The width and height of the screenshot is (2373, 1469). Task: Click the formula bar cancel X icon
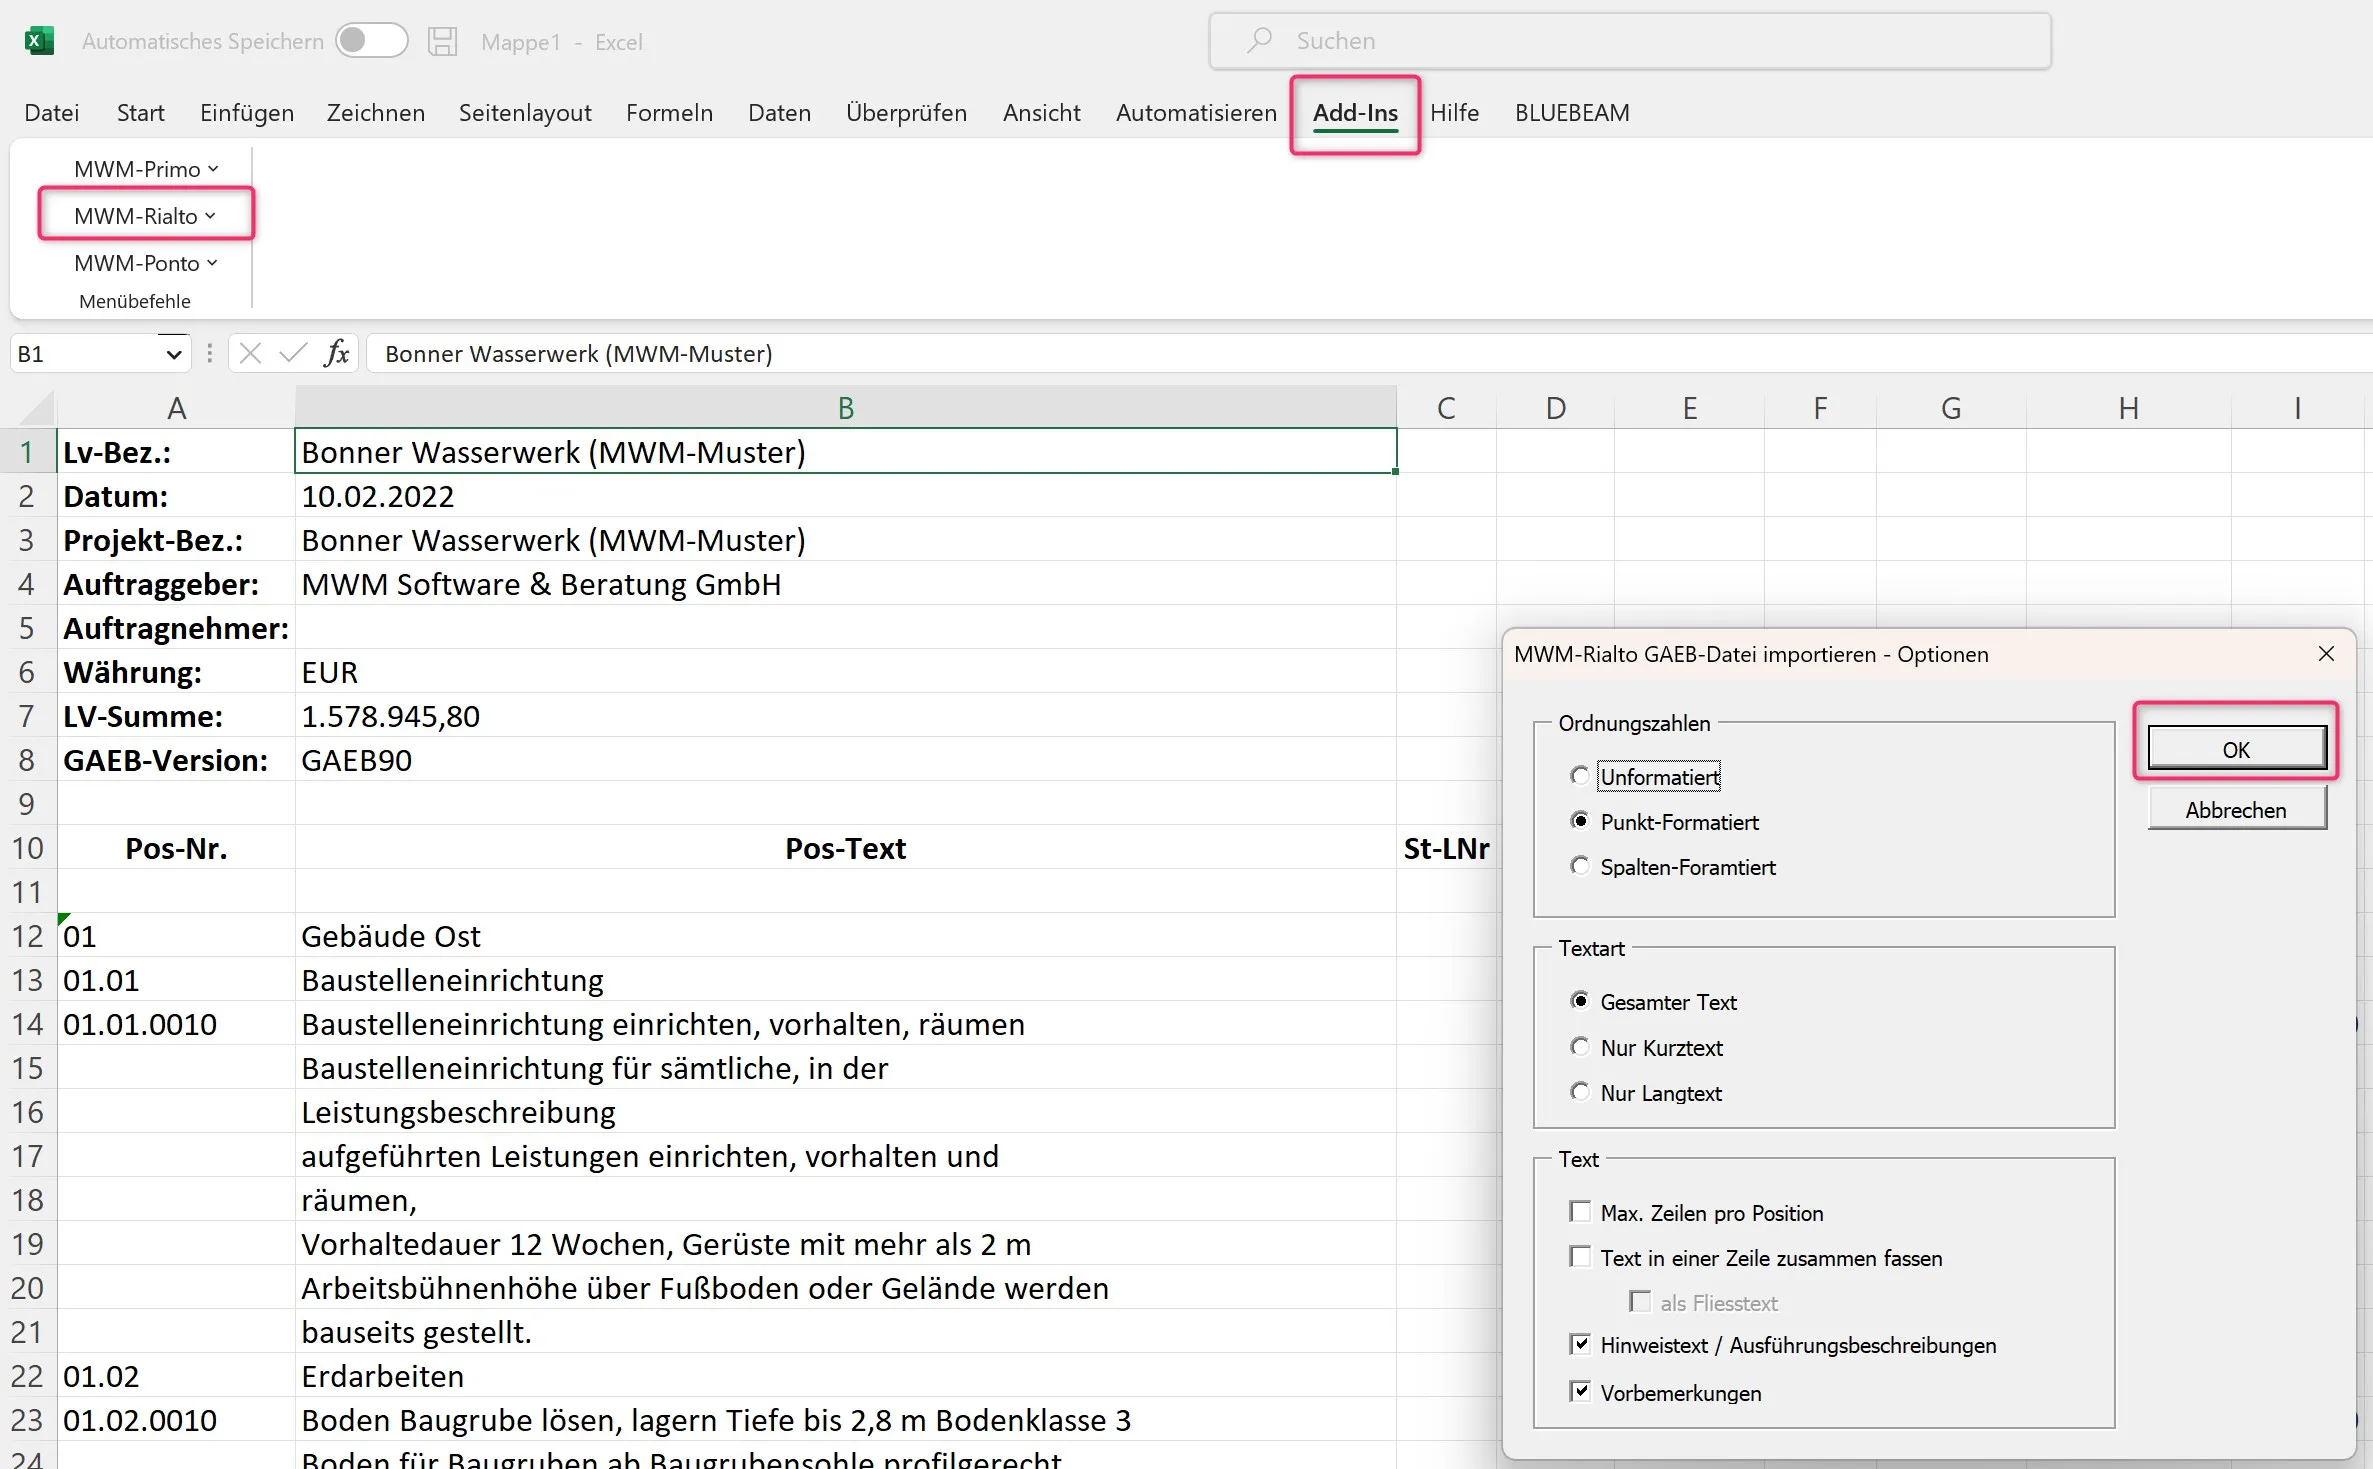(250, 353)
